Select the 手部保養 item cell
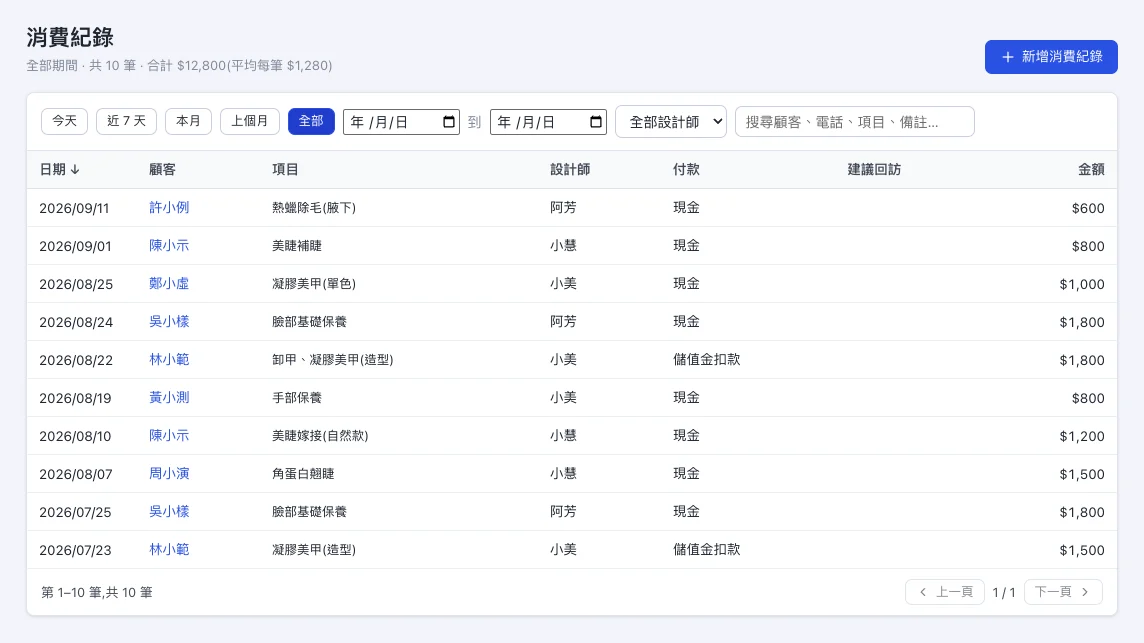Viewport: 1144px width, 643px height. coord(297,398)
